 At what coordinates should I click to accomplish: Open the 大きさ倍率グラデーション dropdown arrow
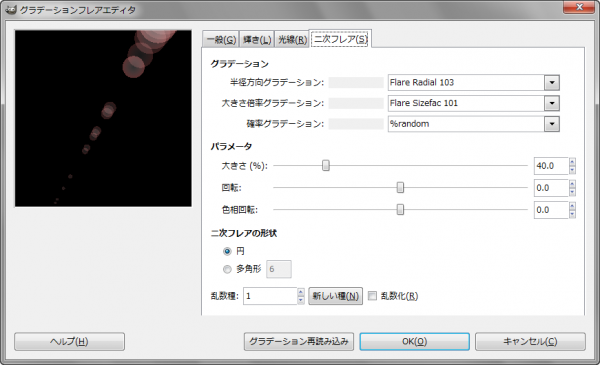(x=552, y=103)
